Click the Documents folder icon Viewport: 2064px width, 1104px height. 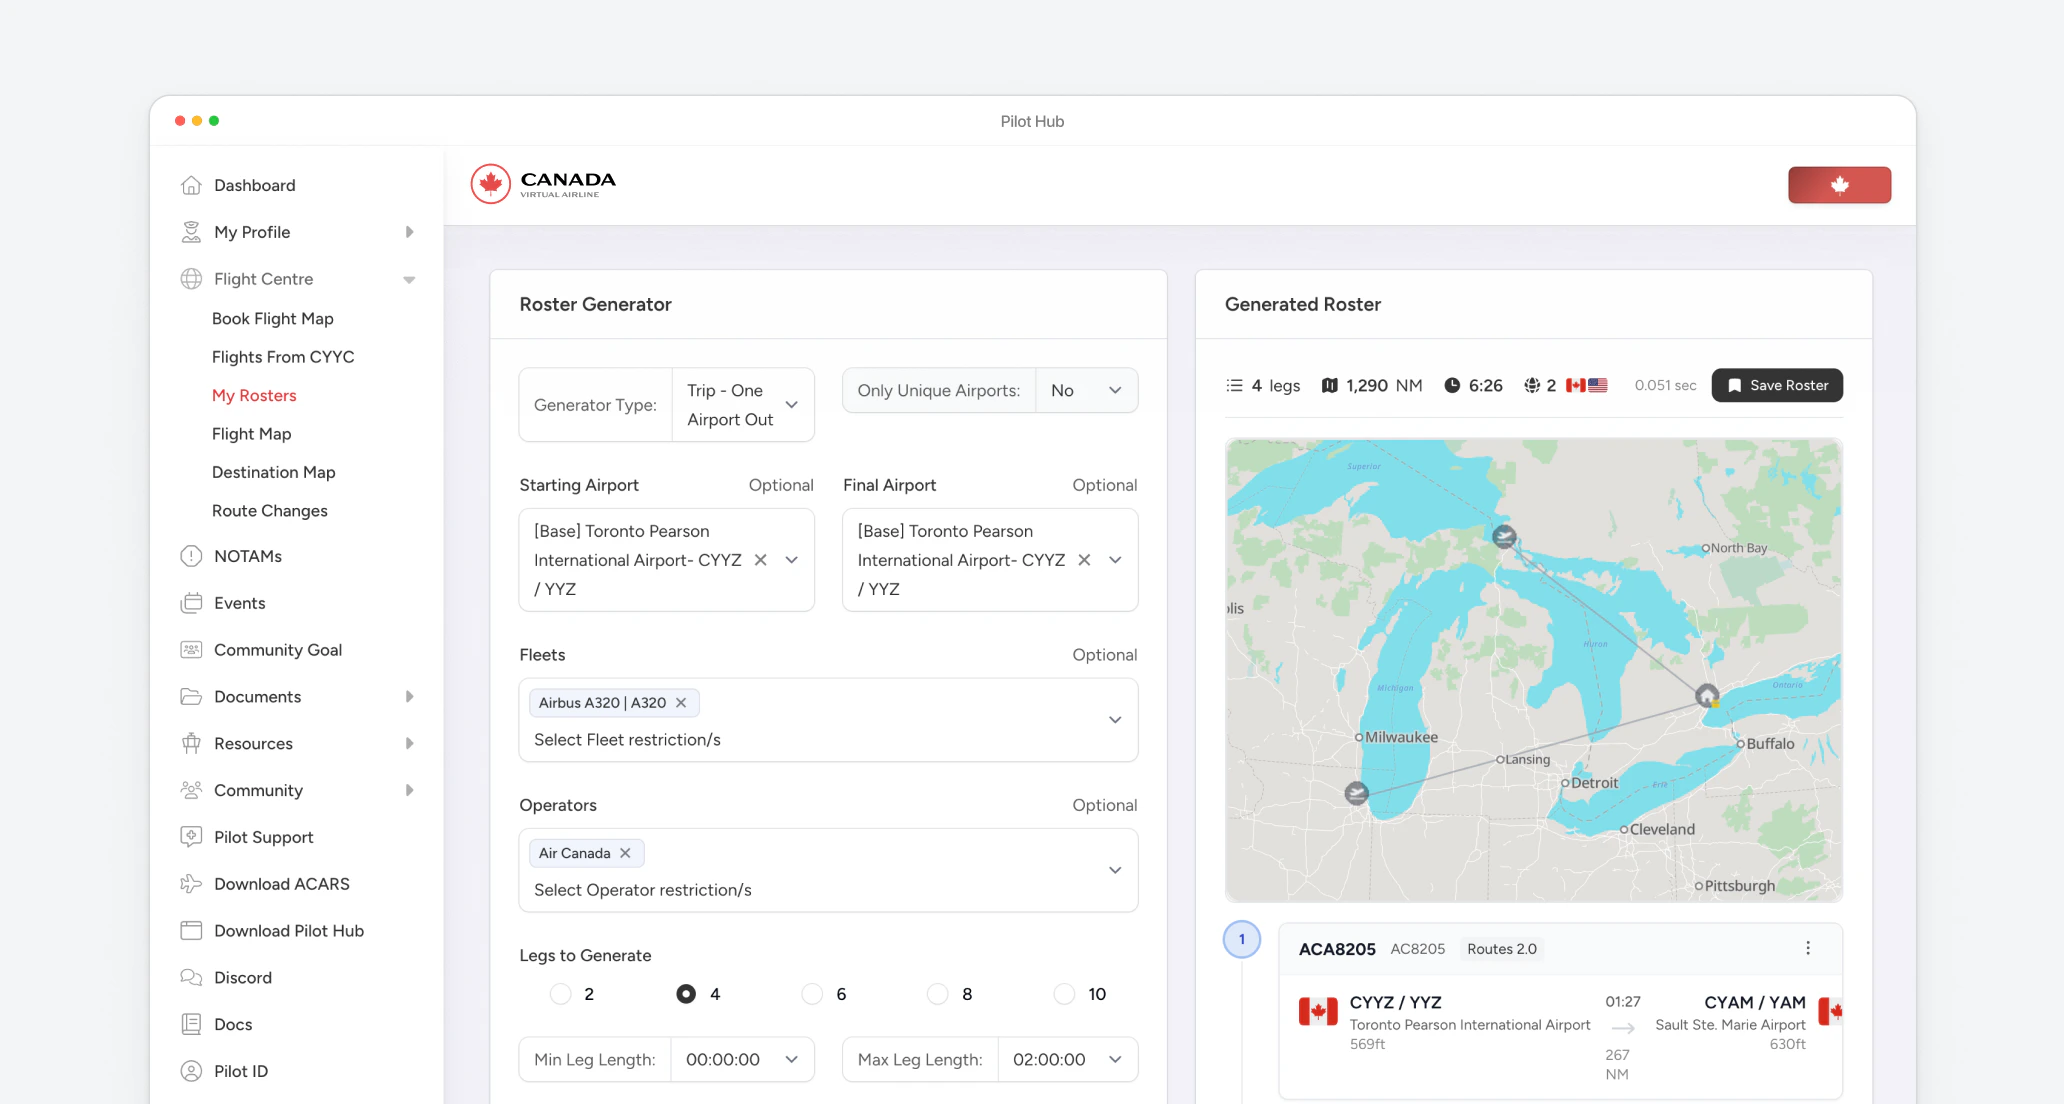click(x=191, y=697)
